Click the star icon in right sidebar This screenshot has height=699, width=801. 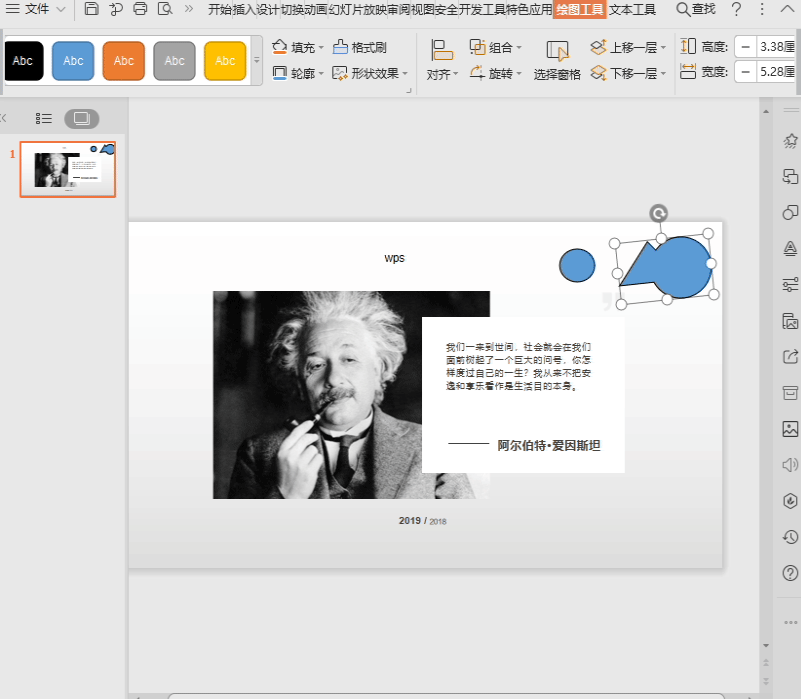pyautogui.click(x=790, y=141)
